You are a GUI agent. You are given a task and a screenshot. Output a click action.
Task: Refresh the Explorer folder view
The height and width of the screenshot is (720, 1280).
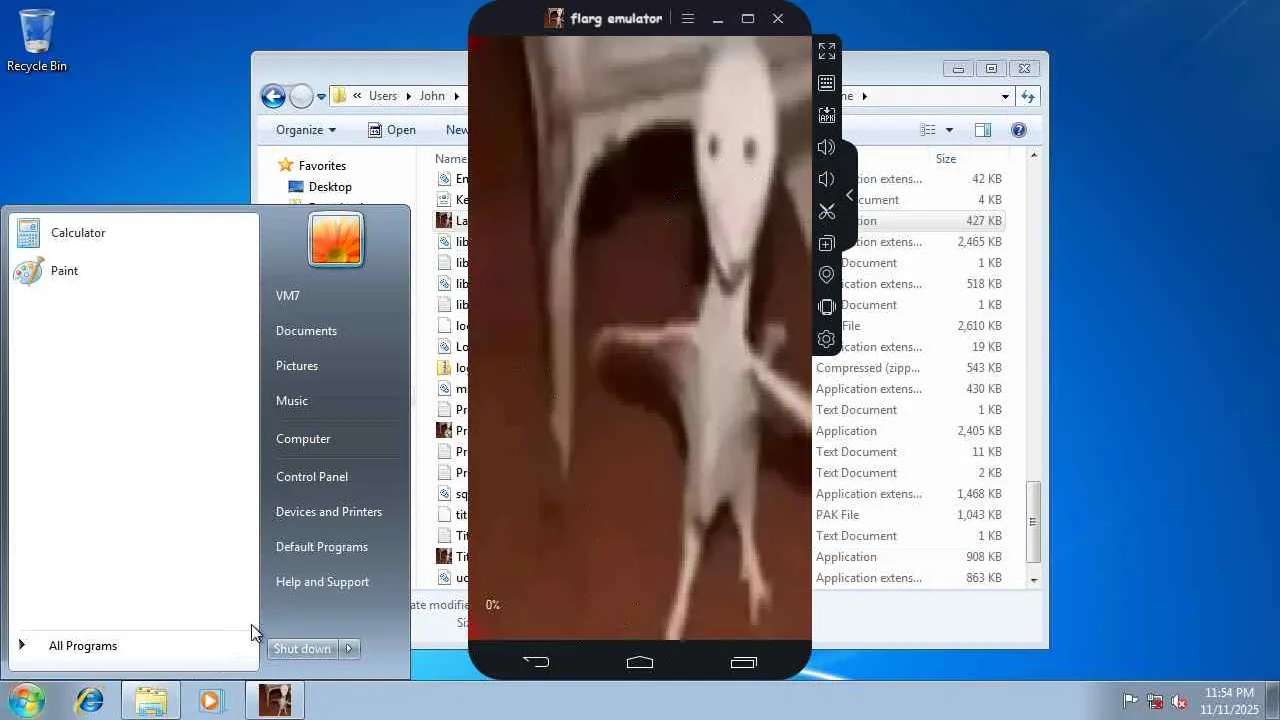pos(1027,96)
